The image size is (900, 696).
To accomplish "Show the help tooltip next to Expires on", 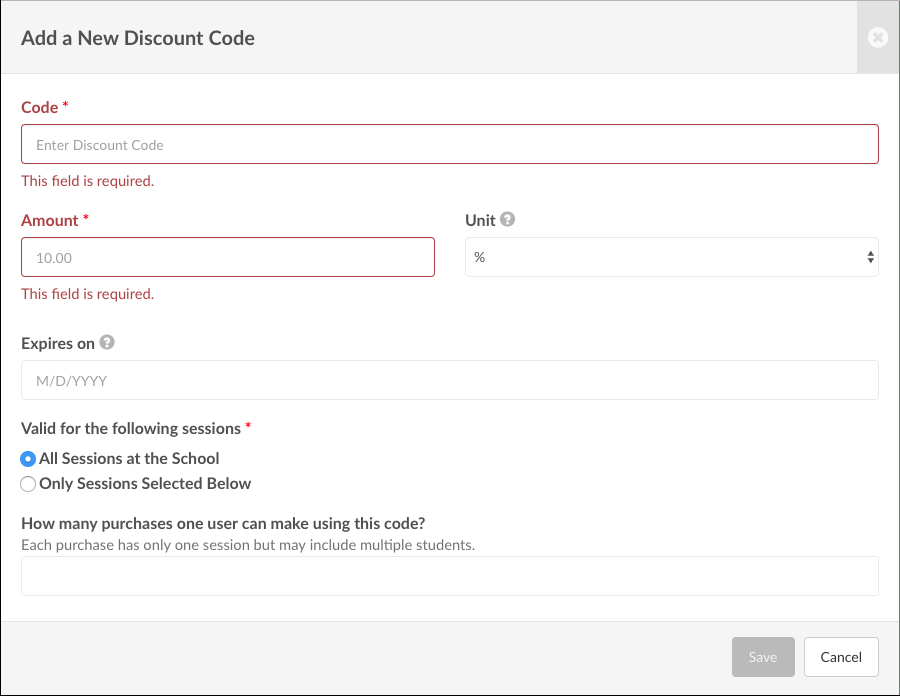I will (x=107, y=342).
